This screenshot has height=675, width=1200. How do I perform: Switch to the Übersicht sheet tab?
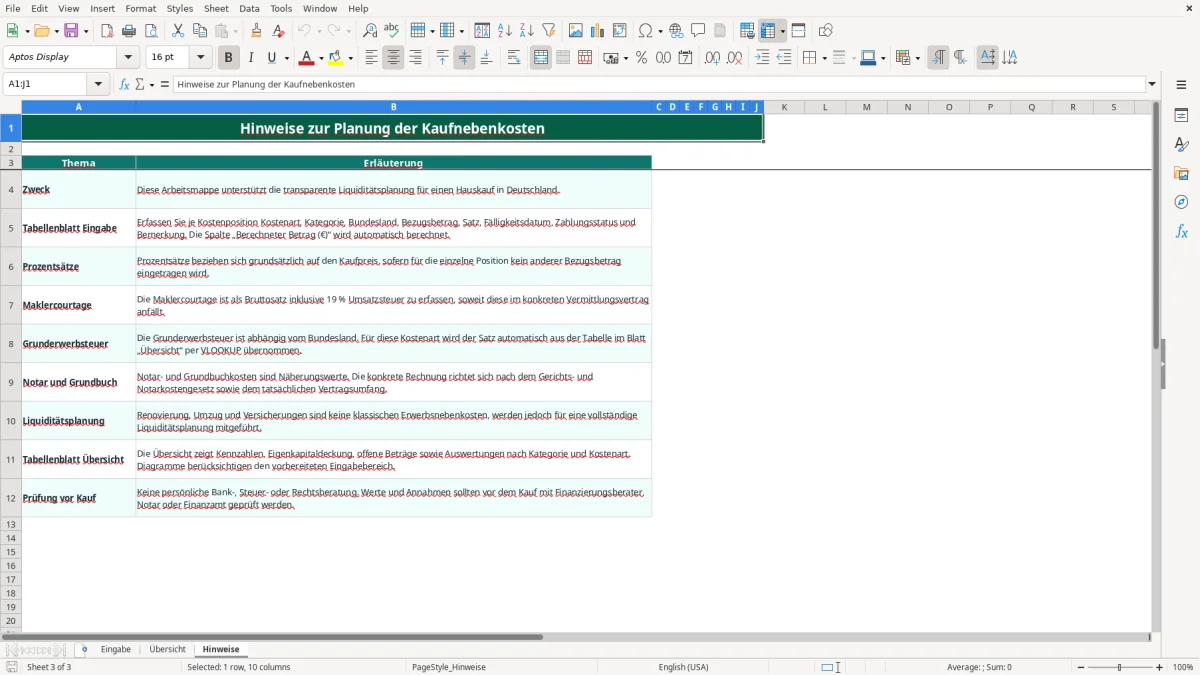(167, 649)
